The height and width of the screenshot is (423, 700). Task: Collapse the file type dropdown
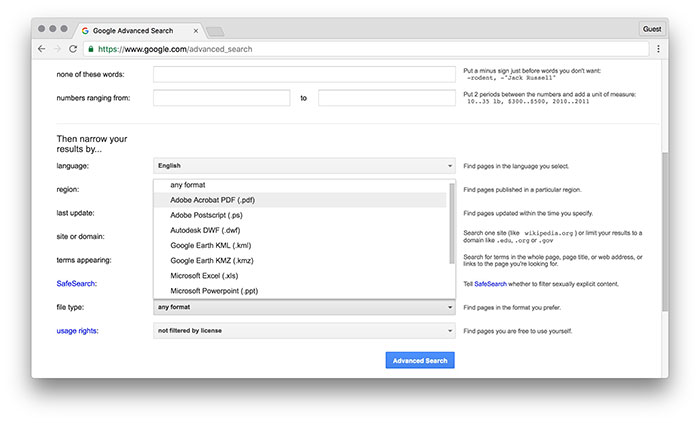click(304, 307)
